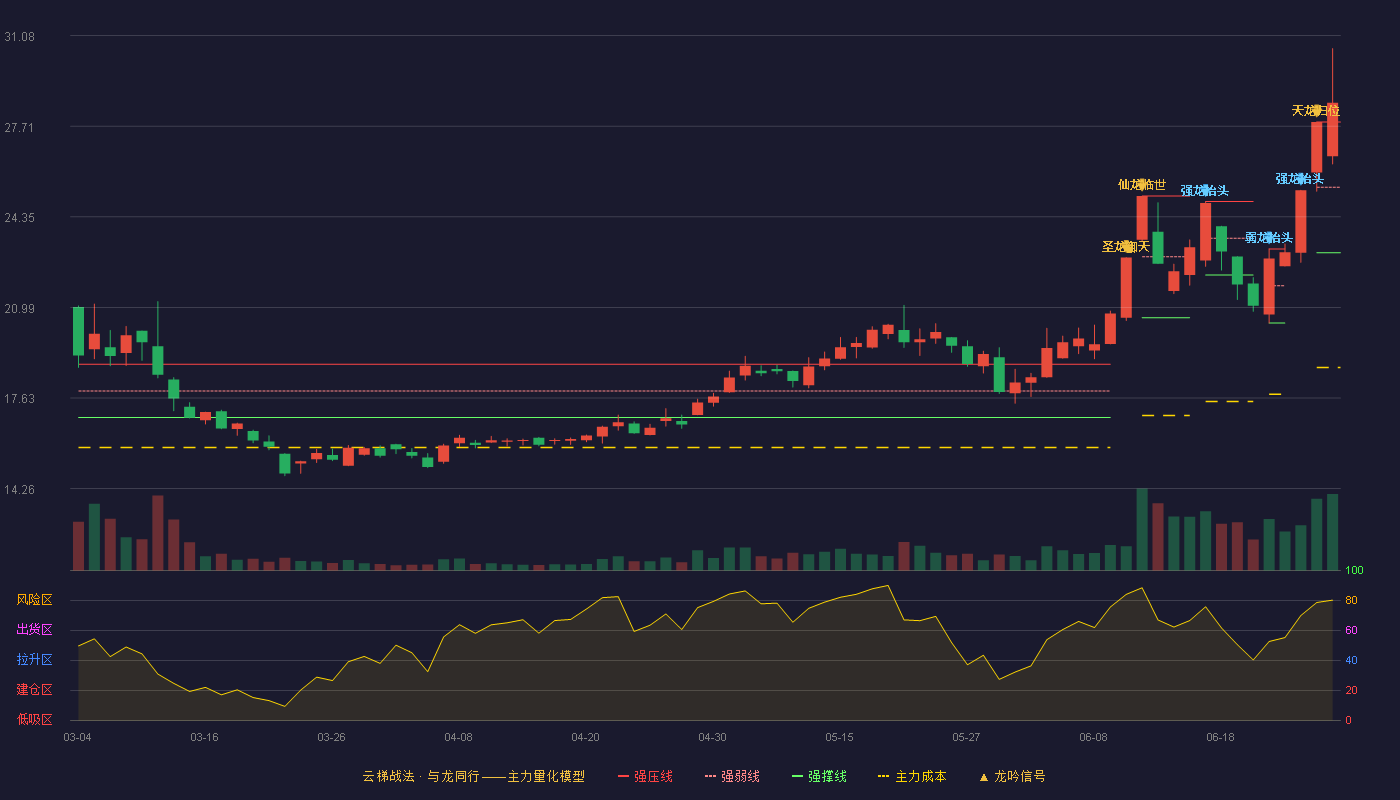
Task: Click the 80 indicator axis value
Action: [1350, 600]
